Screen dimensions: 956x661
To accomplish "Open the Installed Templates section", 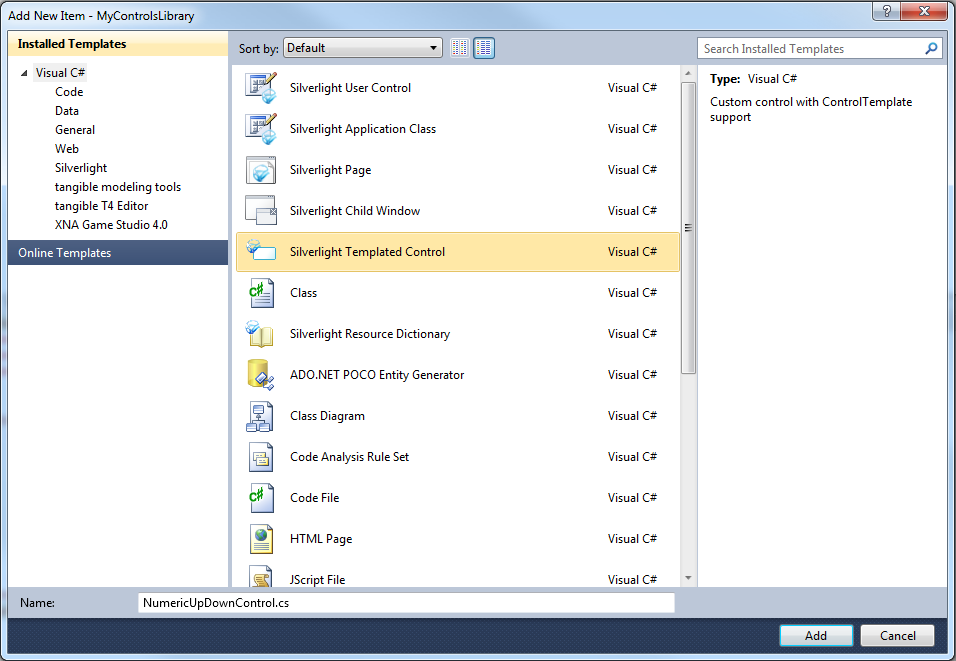I will point(118,44).
